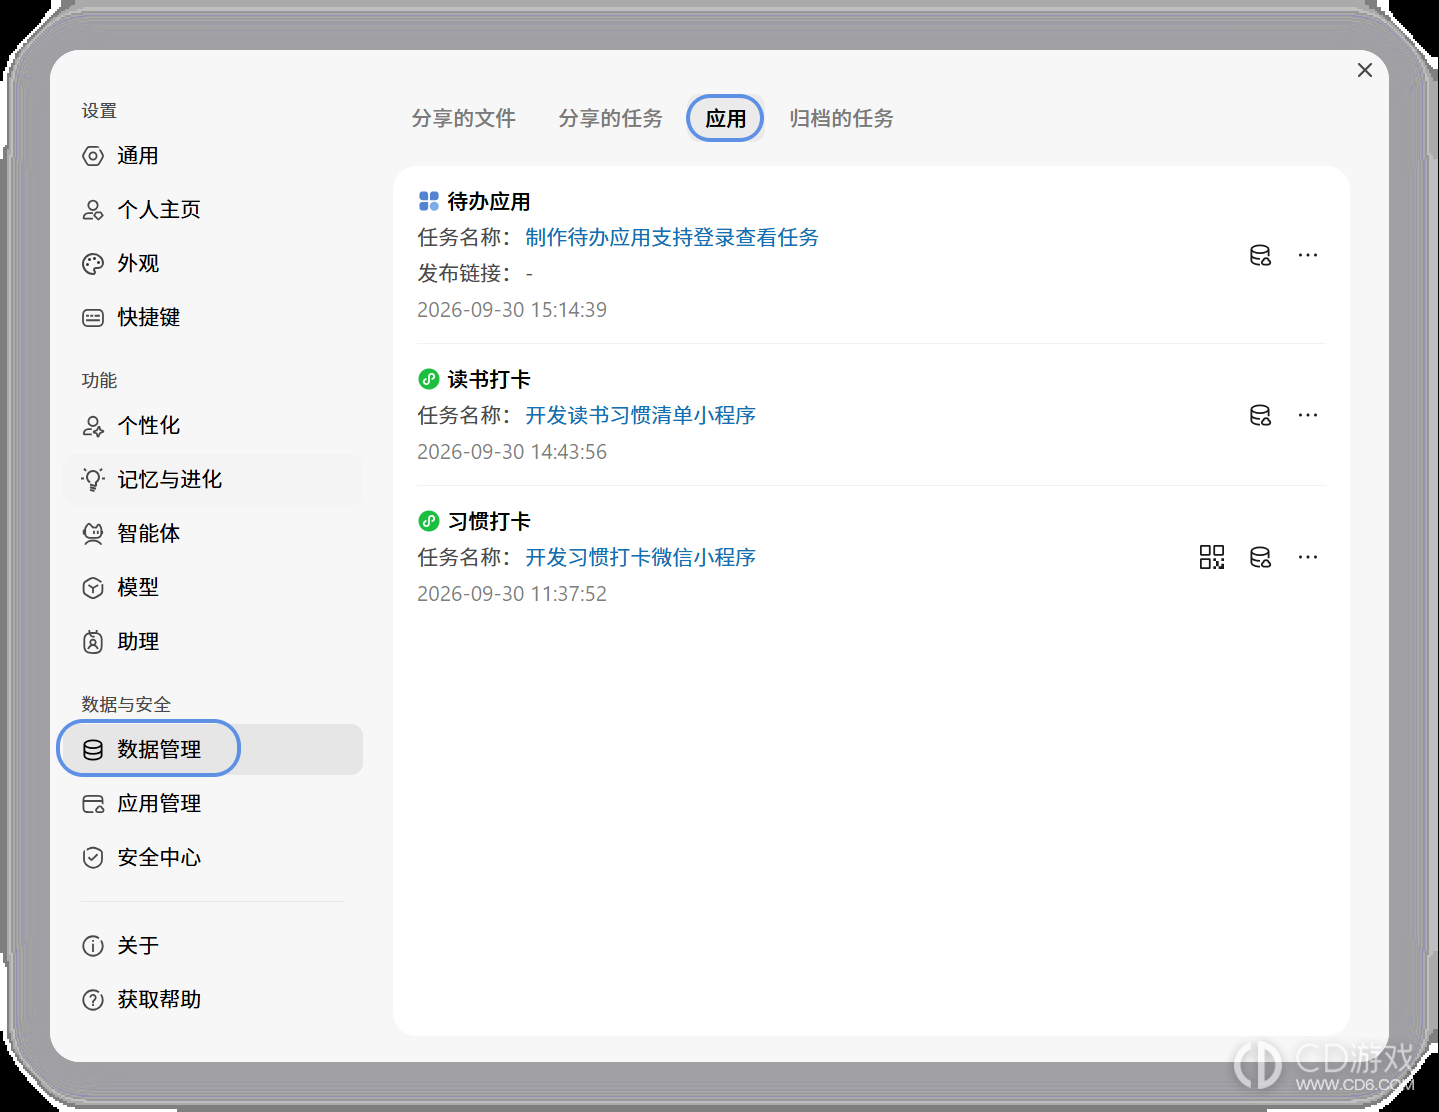Open the more options menu for 待办应用
The image size is (1439, 1112).
tap(1308, 255)
